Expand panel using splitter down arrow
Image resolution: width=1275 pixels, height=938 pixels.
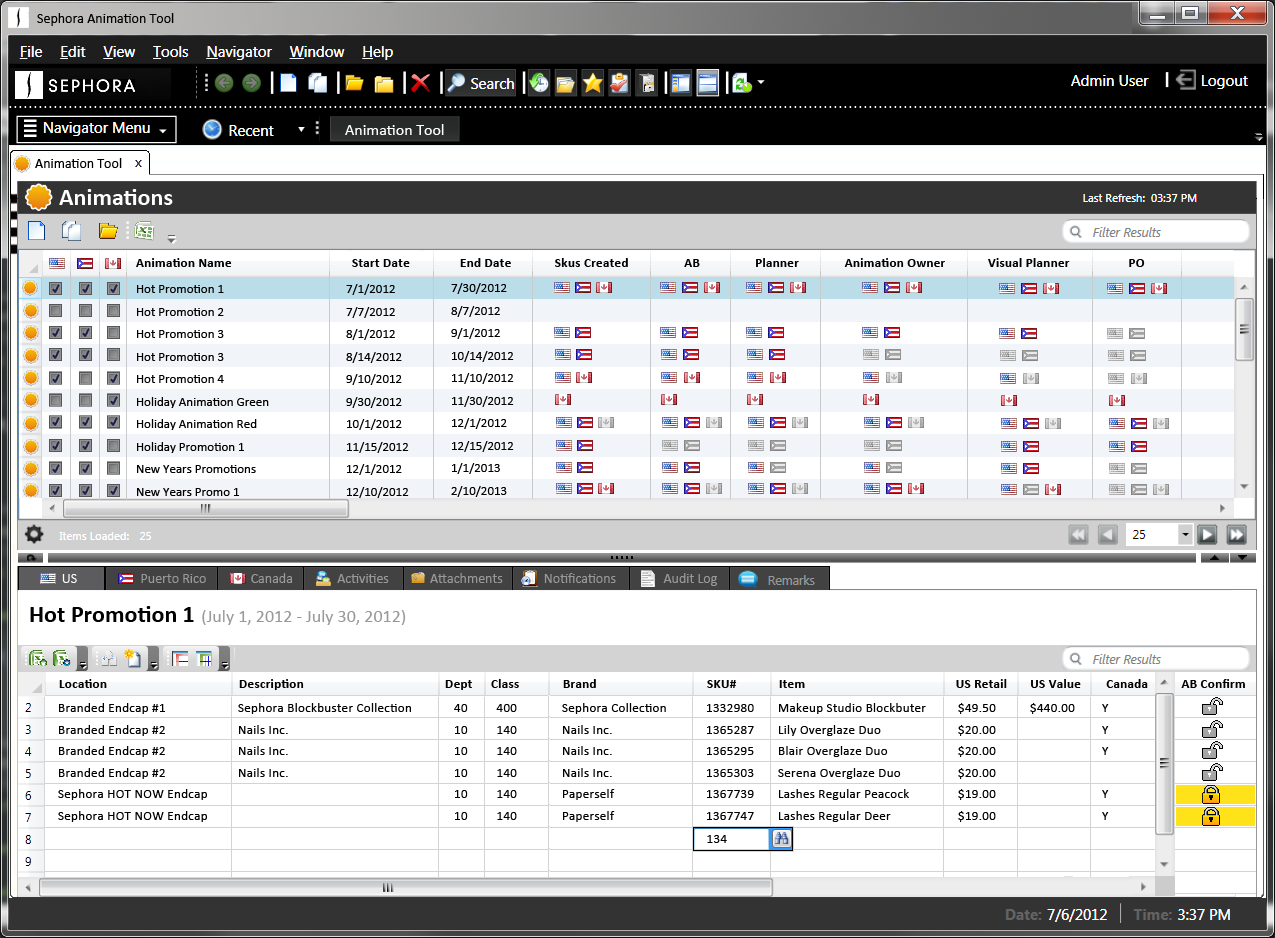[x=1241, y=557]
